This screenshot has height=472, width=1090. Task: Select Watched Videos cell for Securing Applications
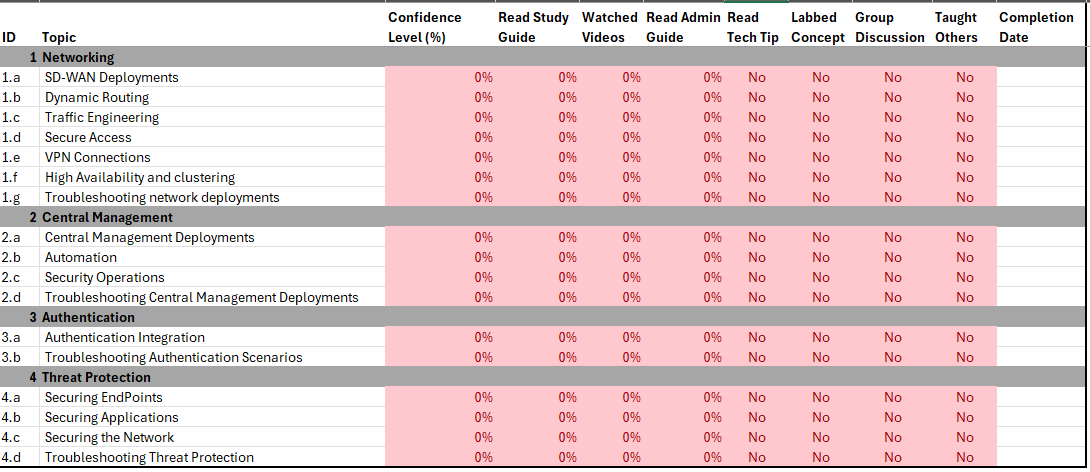point(612,417)
